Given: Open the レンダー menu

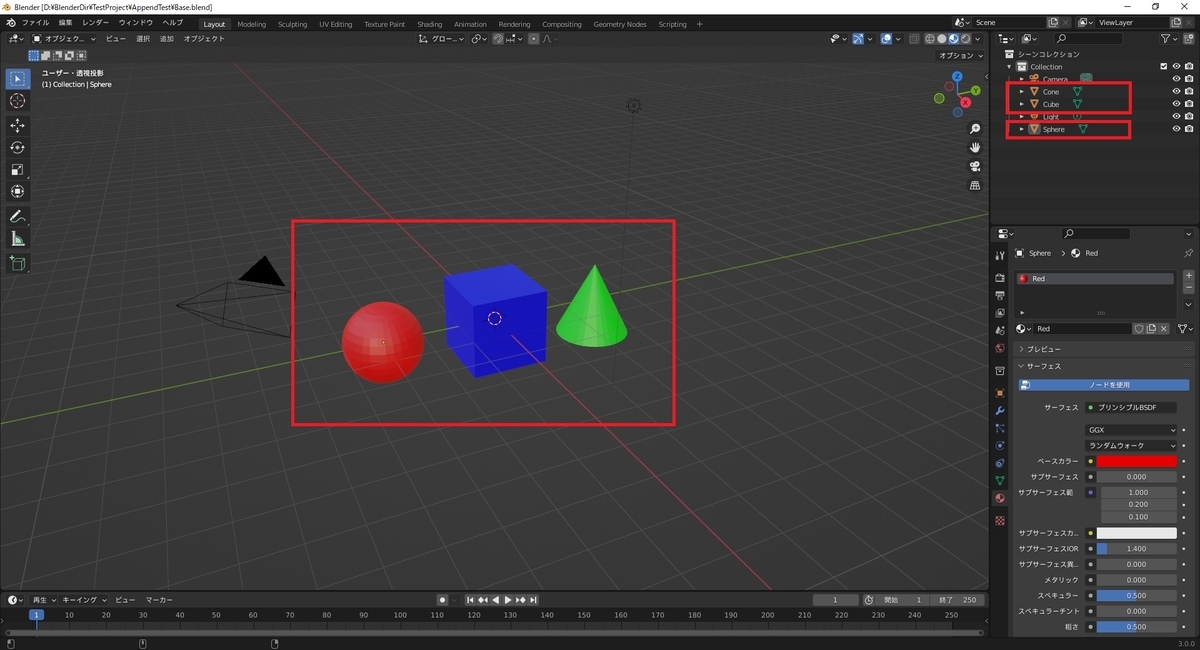Looking at the screenshot, I should pyautogui.click(x=96, y=22).
